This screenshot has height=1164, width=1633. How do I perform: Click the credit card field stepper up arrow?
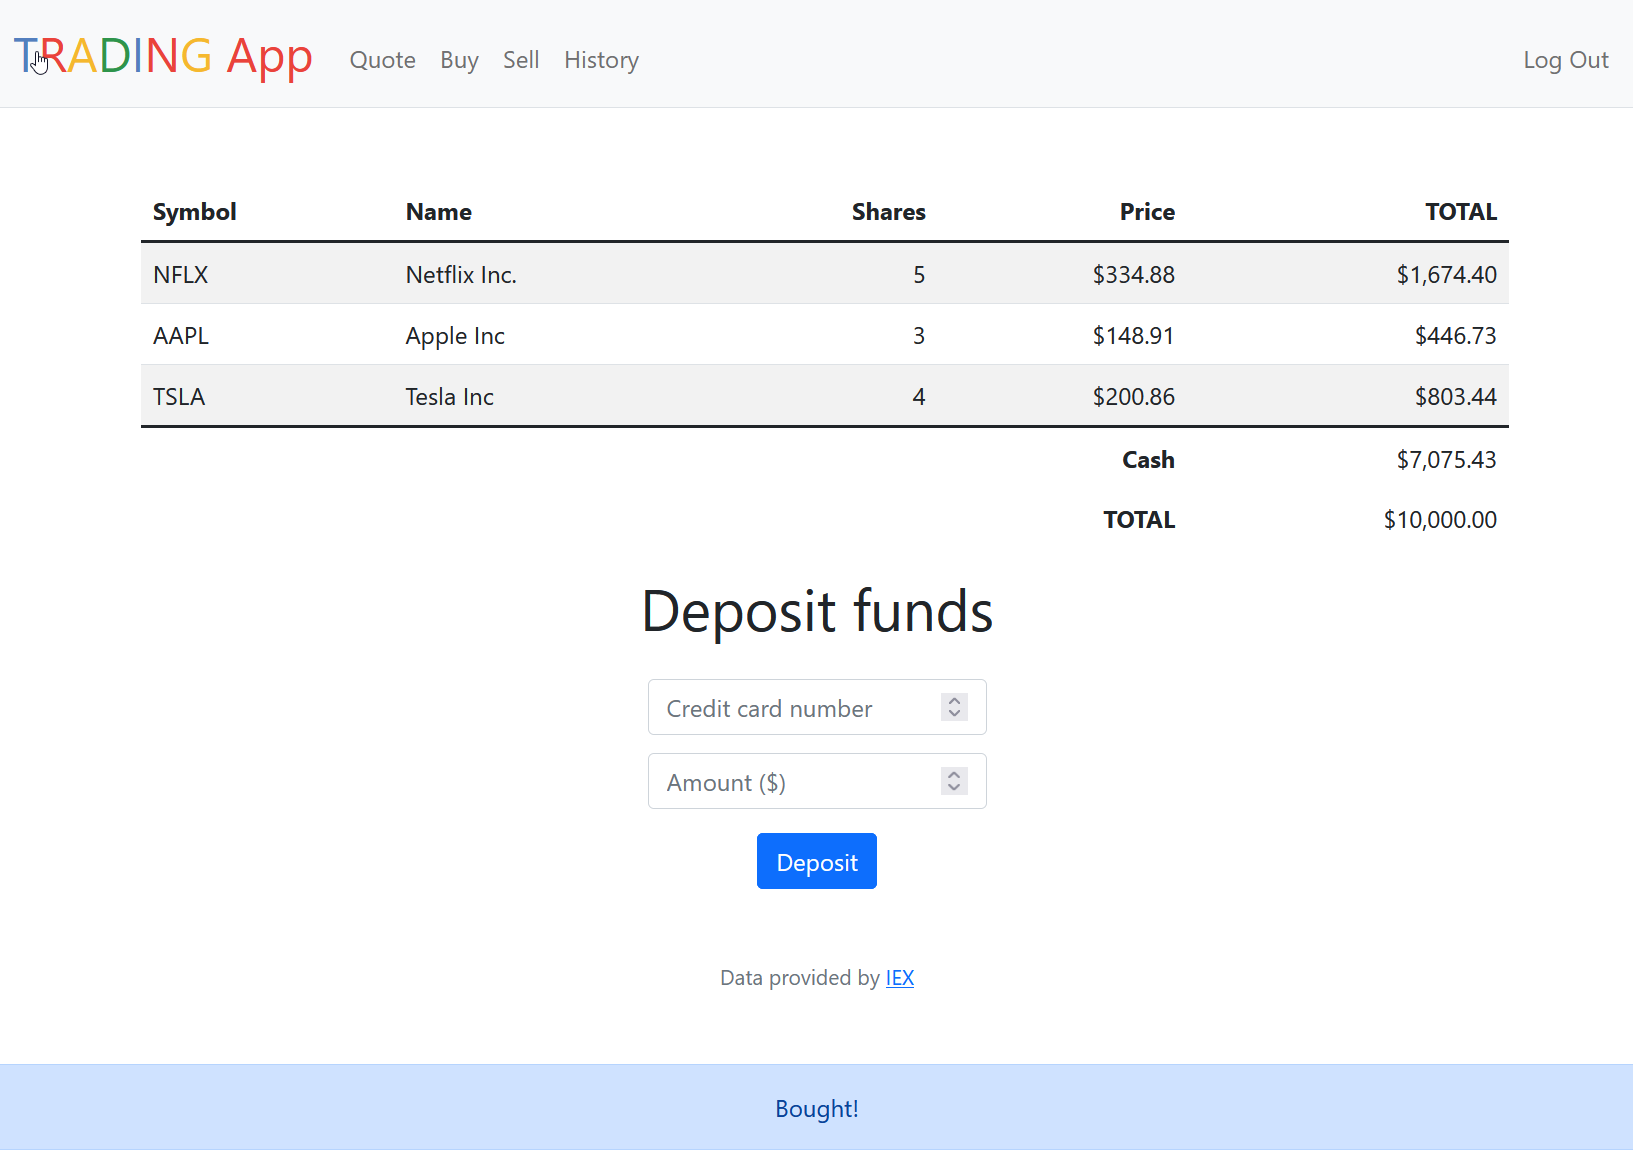pos(953,700)
